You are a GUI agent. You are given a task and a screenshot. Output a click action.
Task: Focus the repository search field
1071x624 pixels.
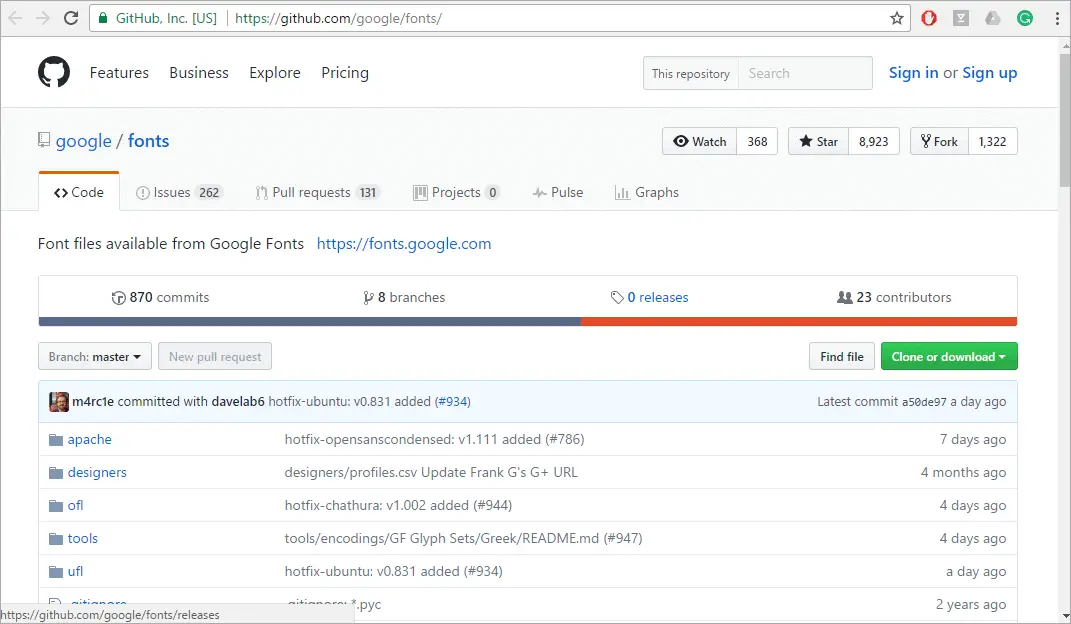[x=805, y=73]
